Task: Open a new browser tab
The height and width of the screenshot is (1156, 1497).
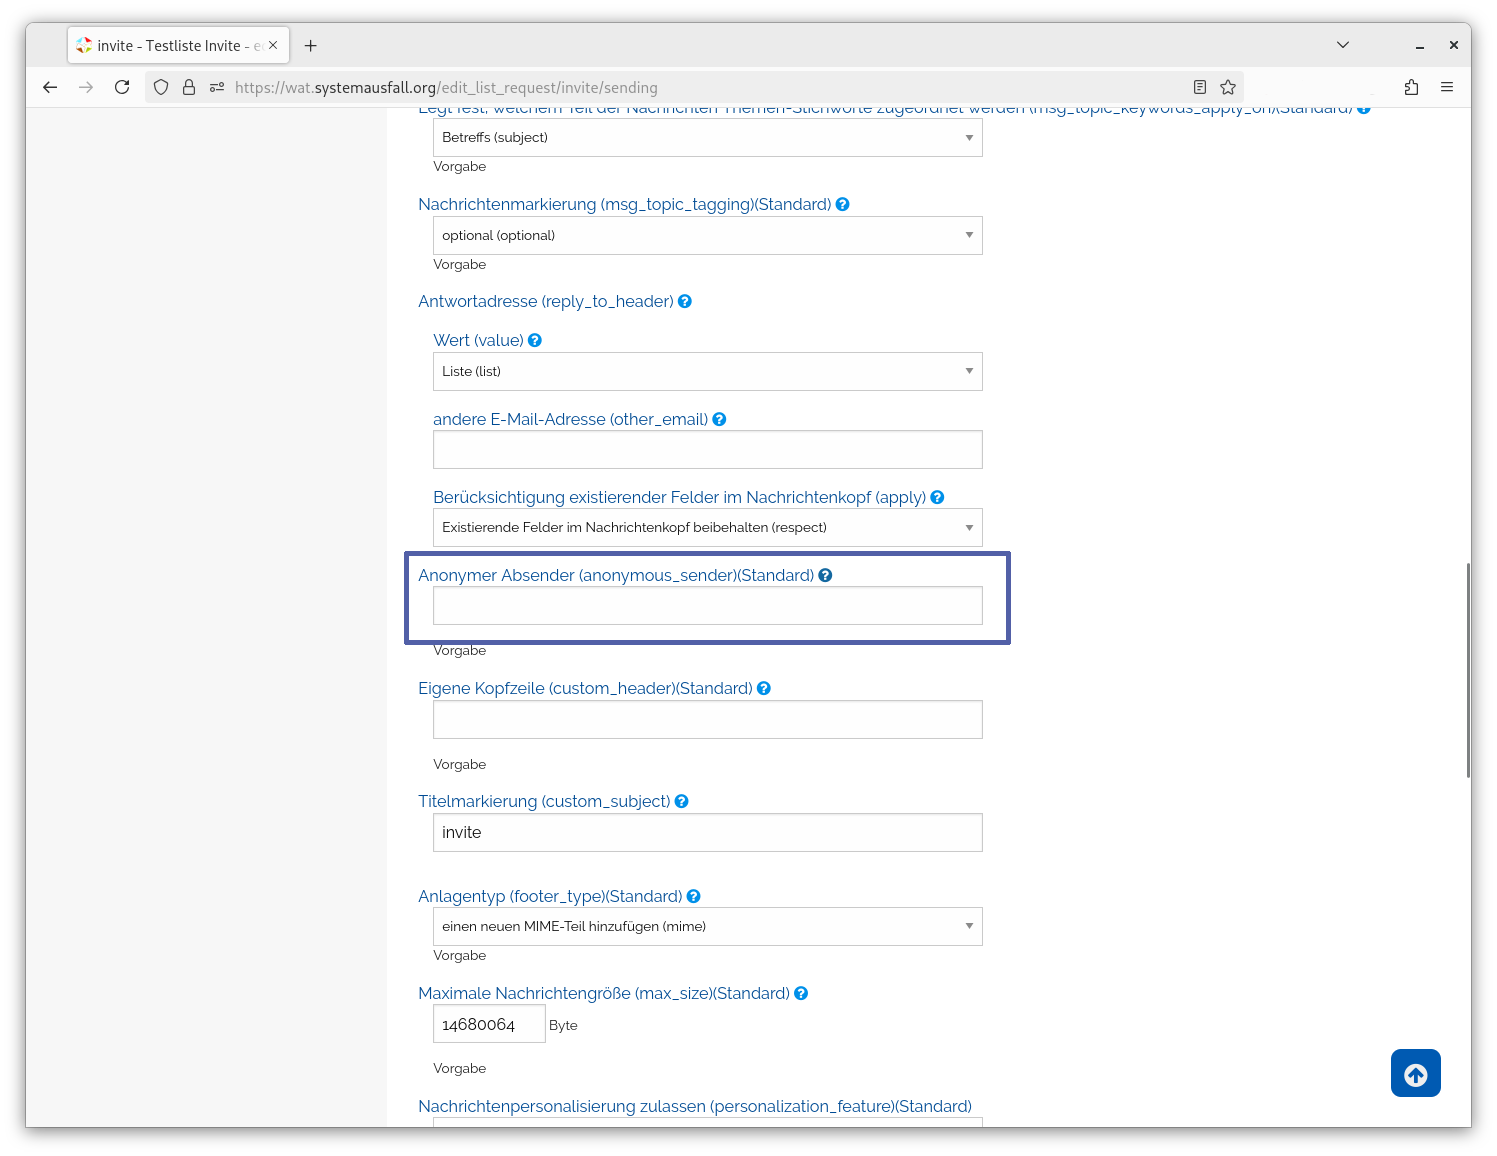Action: pyautogui.click(x=311, y=45)
